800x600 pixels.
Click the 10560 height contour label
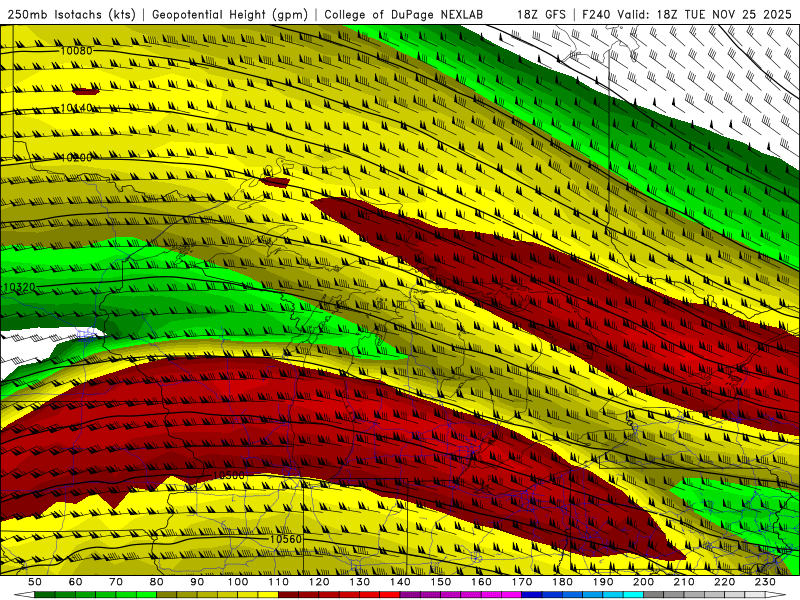pyautogui.click(x=286, y=539)
